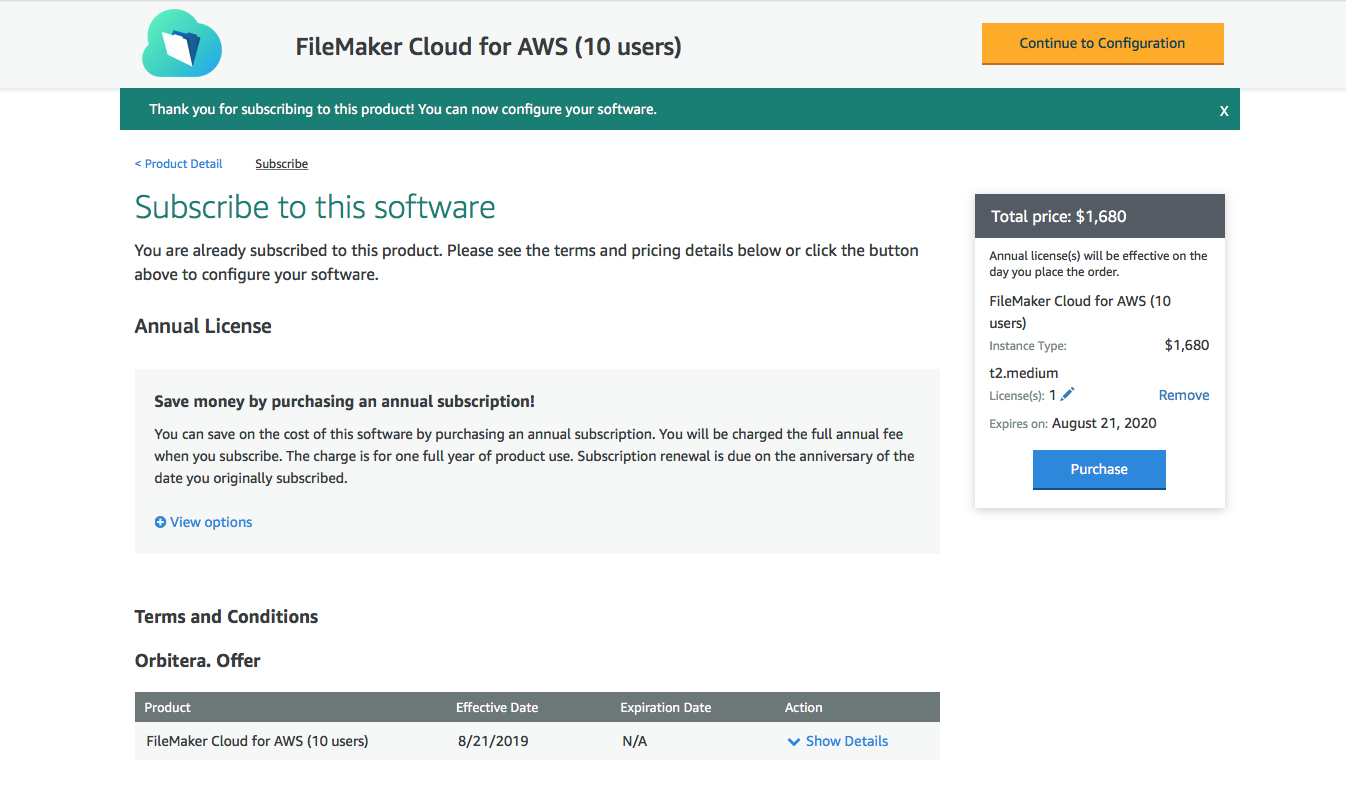The height and width of the screenshot is (797, 1346).
Task: Remove the t2.medium license entry
Action: click(1183, 394)
